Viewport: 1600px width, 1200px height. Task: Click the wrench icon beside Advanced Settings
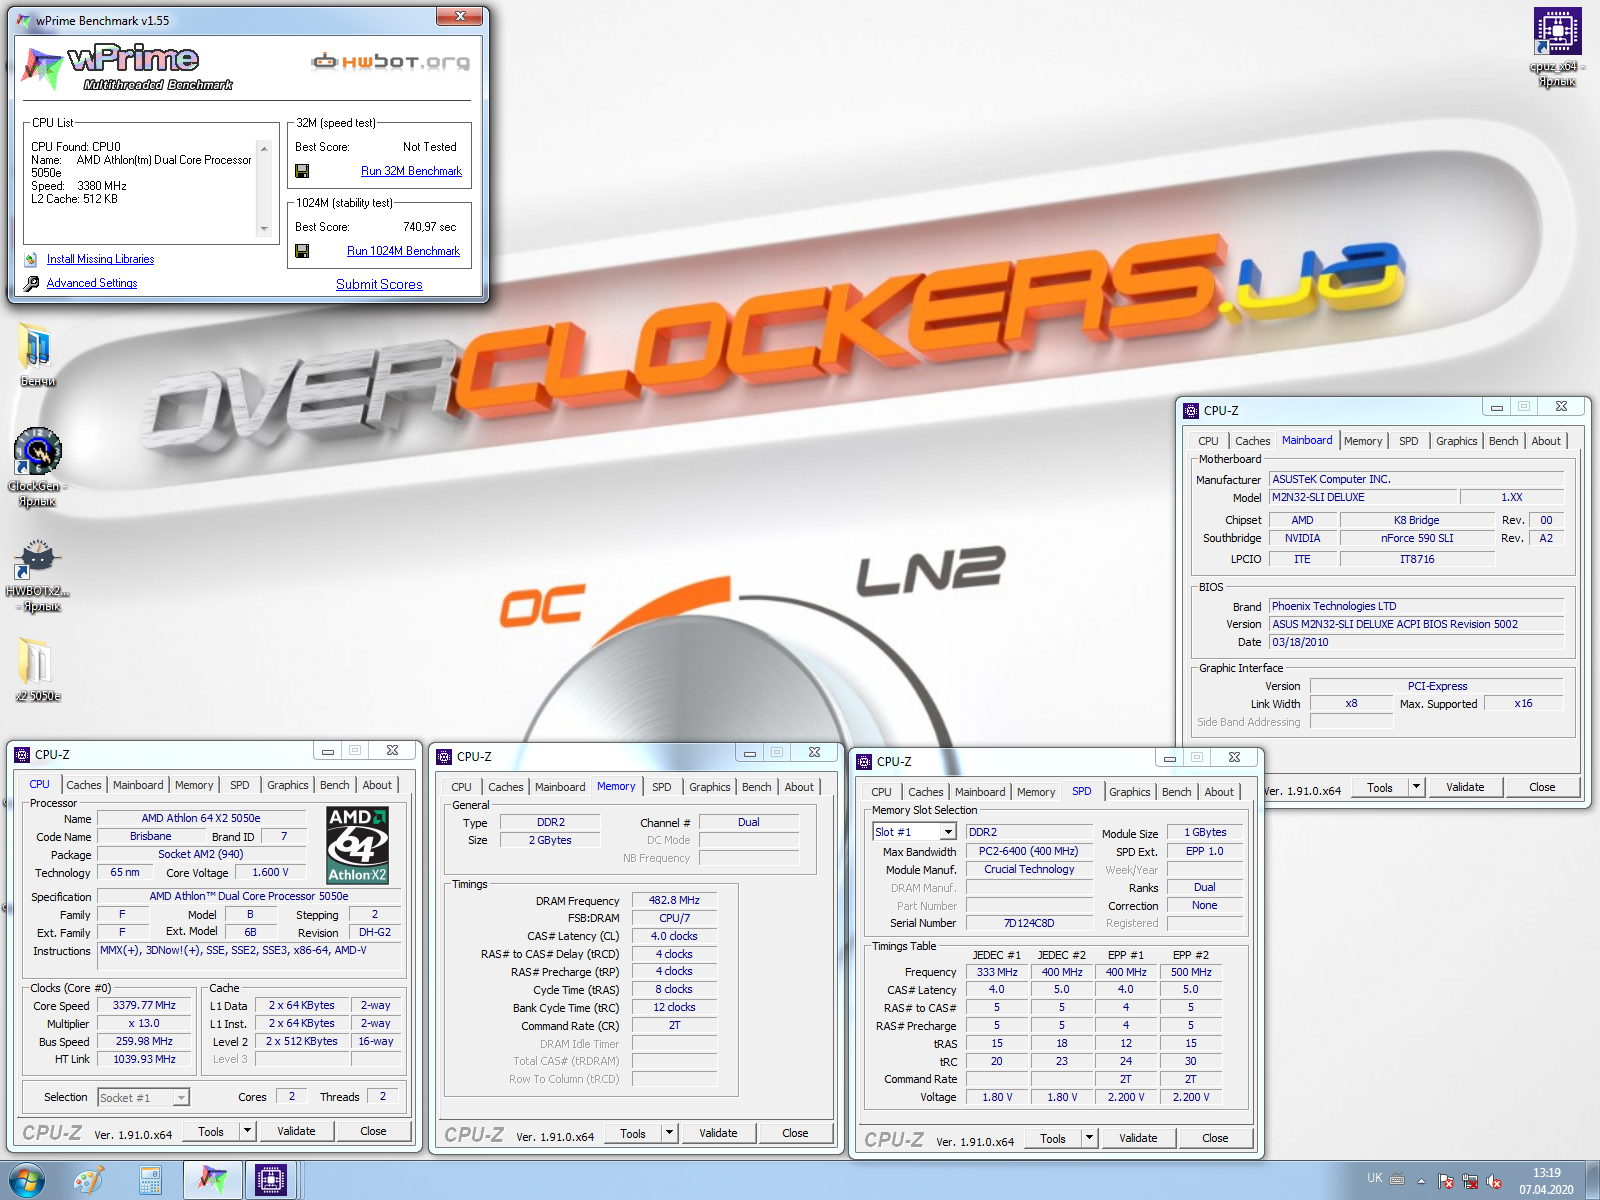pyautogui.click(x=31, y=283)
